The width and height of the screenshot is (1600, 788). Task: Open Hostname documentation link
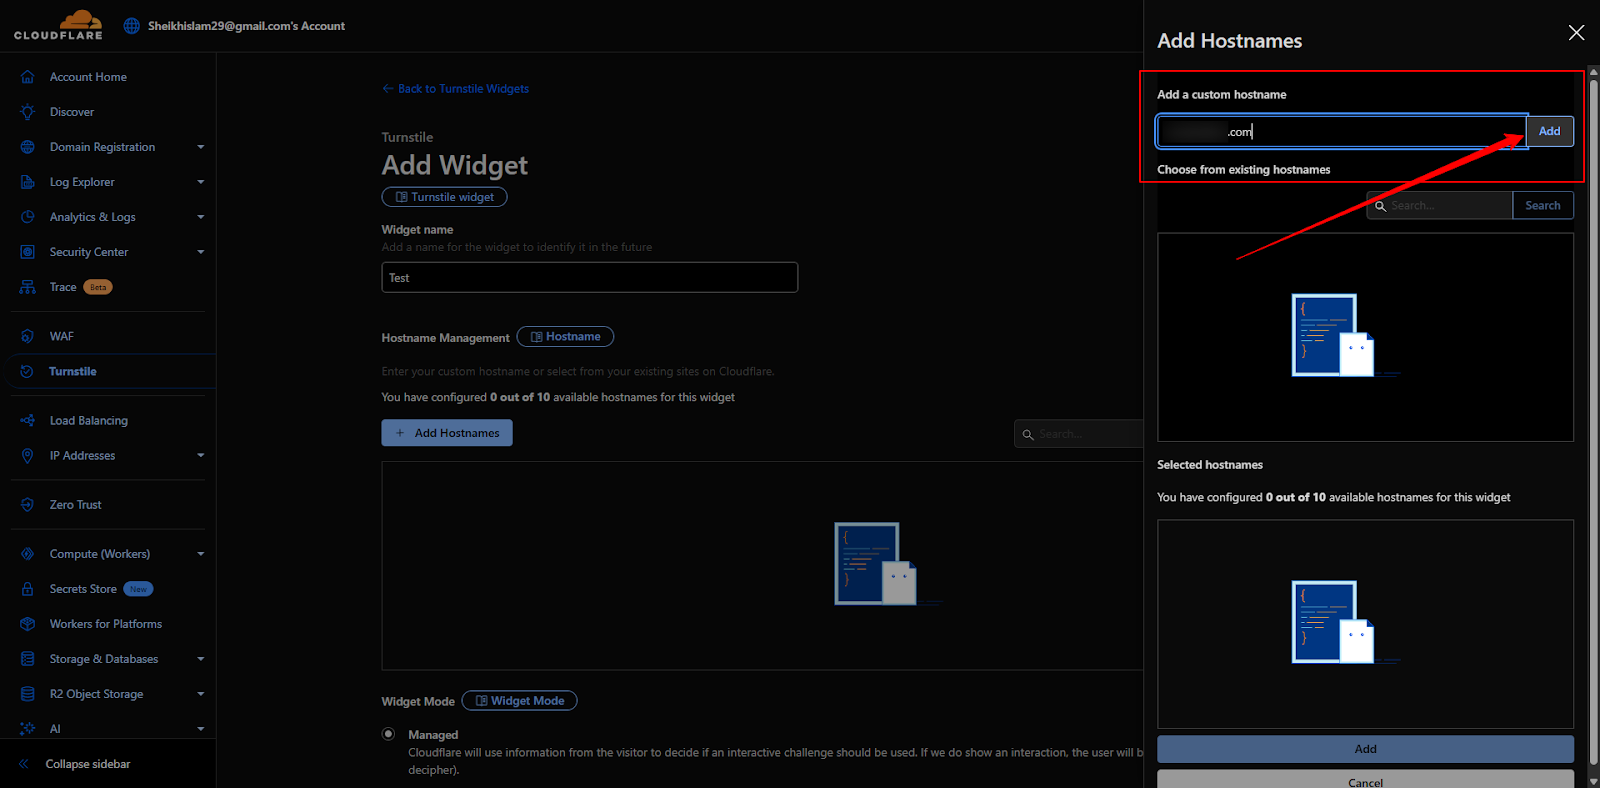coord(565,337)
